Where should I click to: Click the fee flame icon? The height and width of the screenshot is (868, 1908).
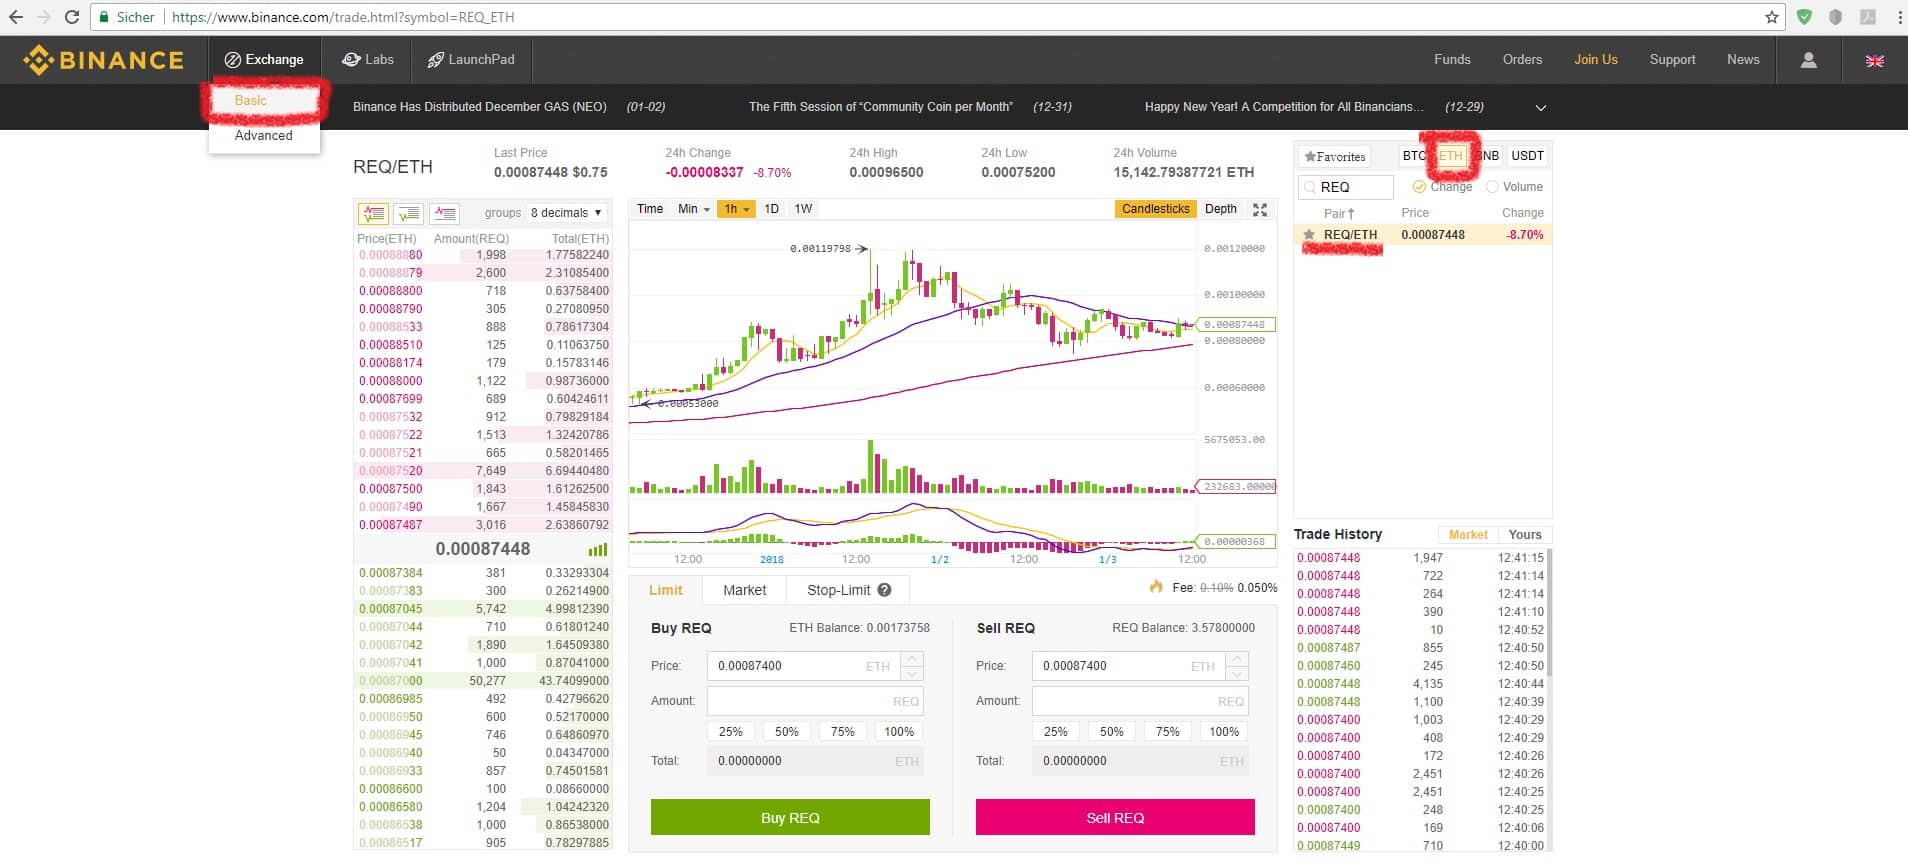pyautogui.click(x=1156, y=587)
